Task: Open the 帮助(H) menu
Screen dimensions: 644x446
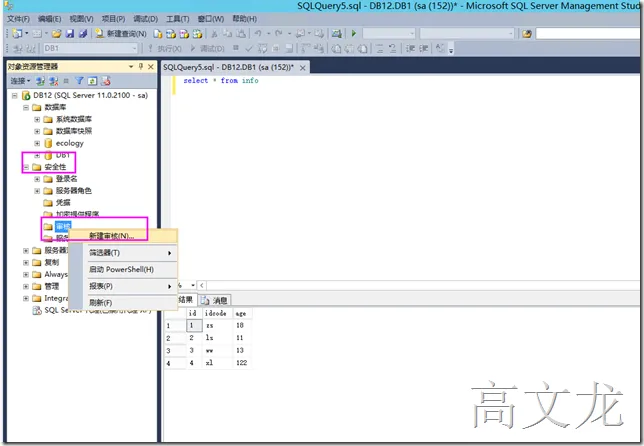Action: point(244,19)
